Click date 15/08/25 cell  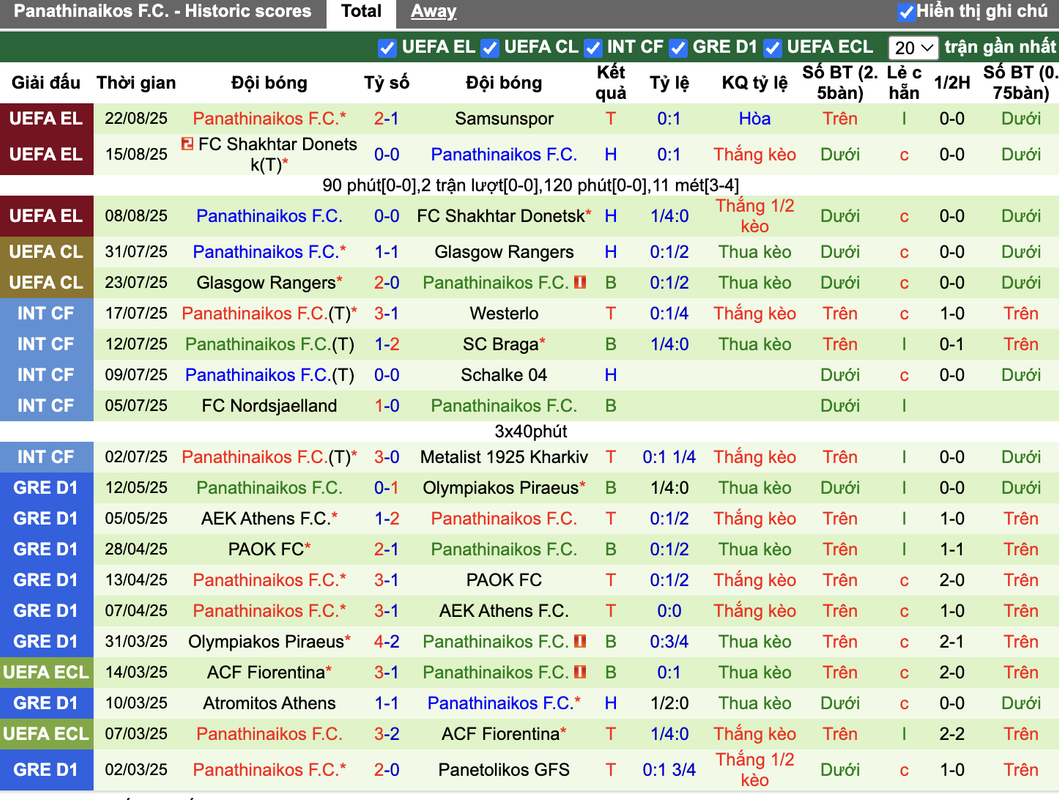tap(136, 154)
